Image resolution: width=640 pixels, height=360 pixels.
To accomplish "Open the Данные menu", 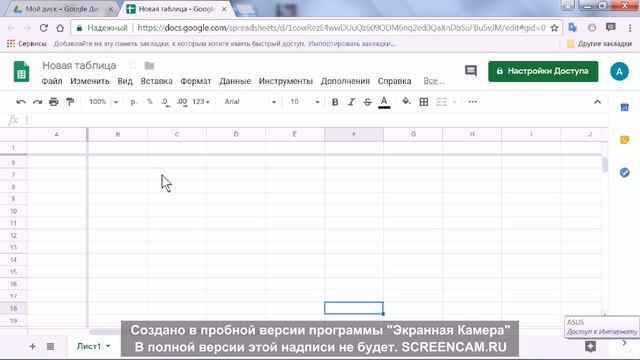I will click(x=235, y=81).
